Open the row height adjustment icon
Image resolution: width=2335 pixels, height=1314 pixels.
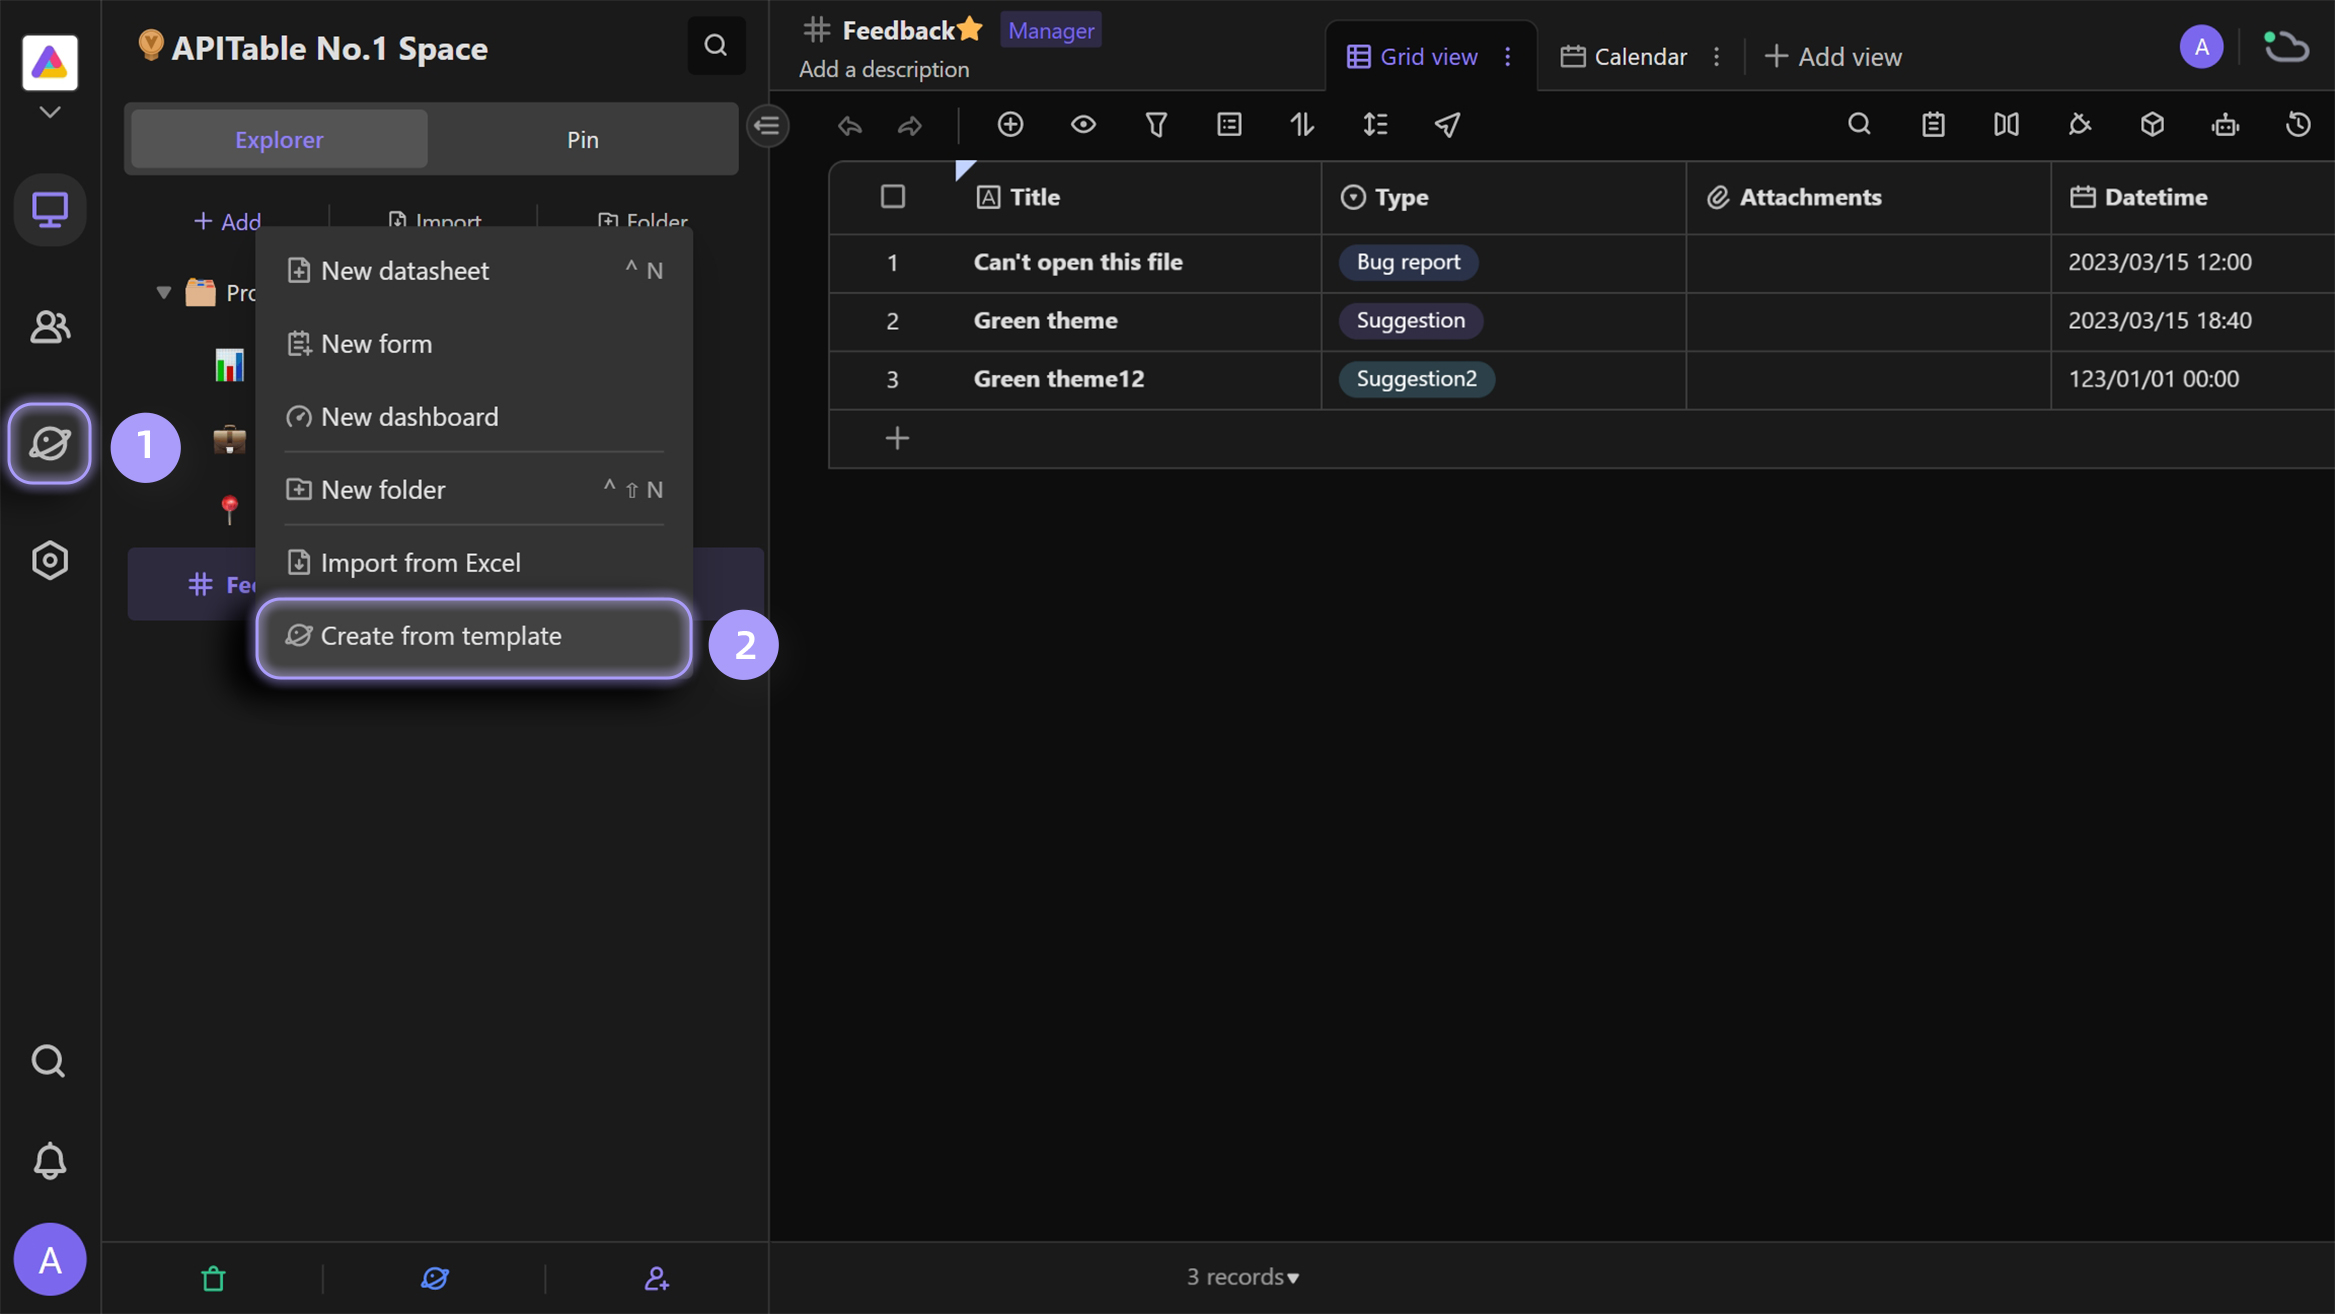[x=1374, y=125]
